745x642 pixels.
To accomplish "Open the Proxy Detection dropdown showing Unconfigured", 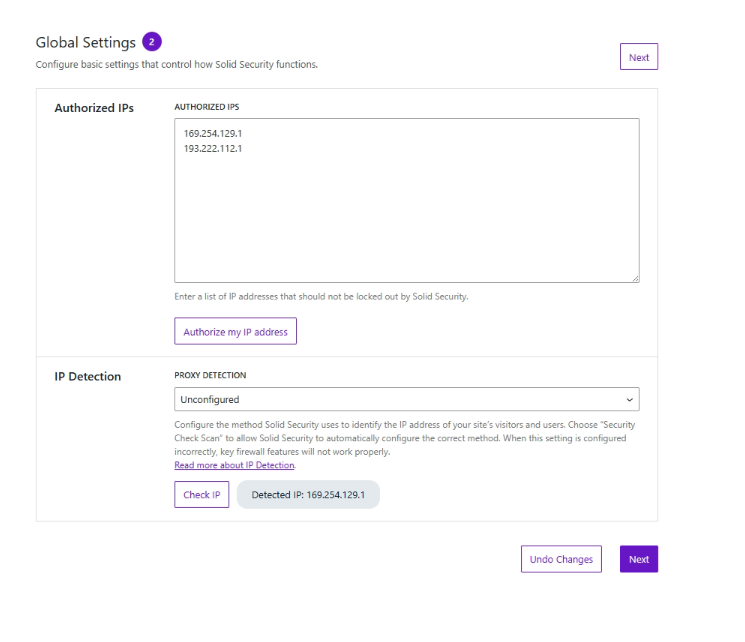I will 407,399.
